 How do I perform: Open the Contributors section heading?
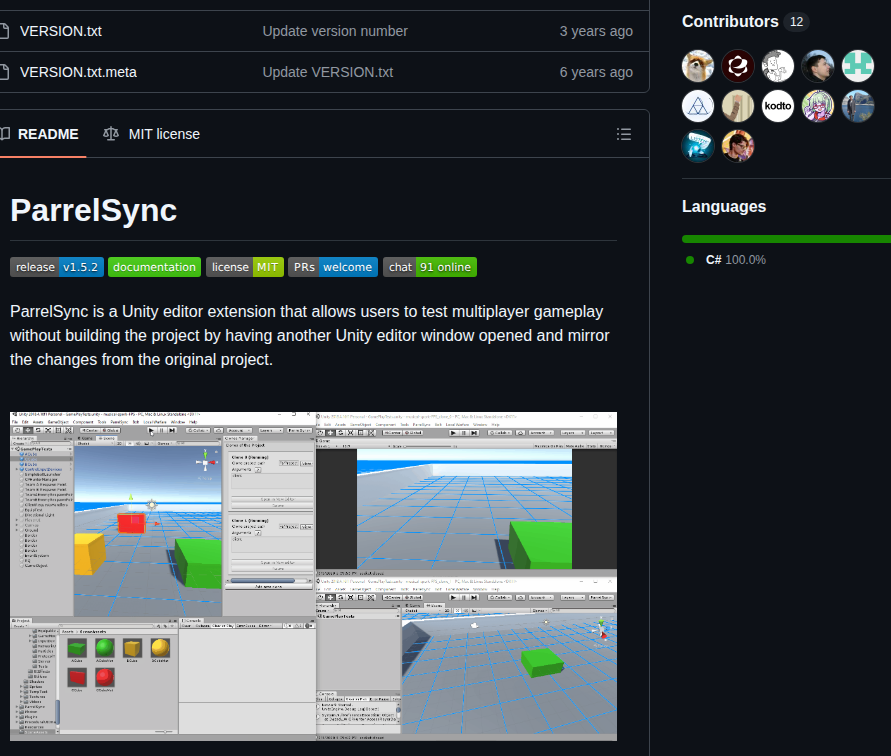click(730, 22)
